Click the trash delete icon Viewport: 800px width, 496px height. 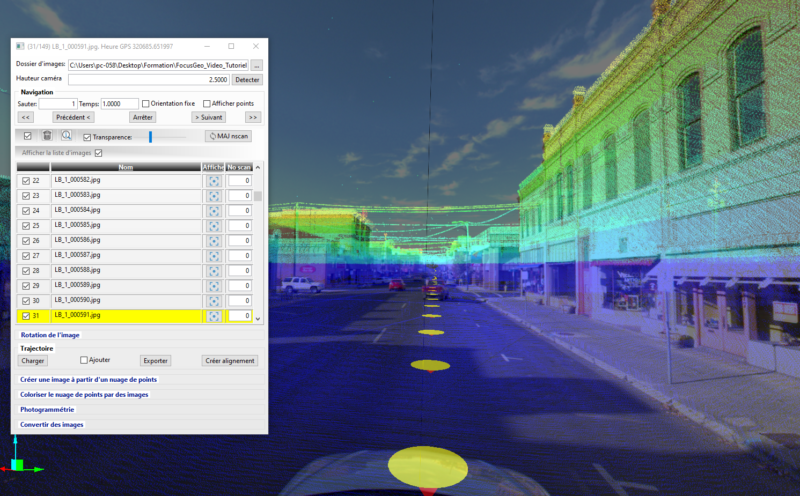pyautogui.click(x=47, y=136)
